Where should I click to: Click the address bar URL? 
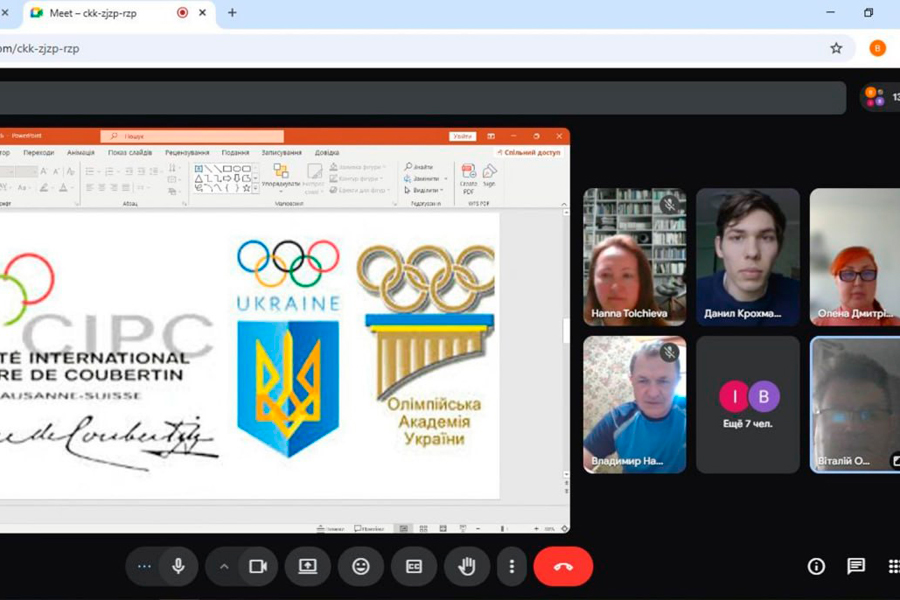tap(40, 48)
